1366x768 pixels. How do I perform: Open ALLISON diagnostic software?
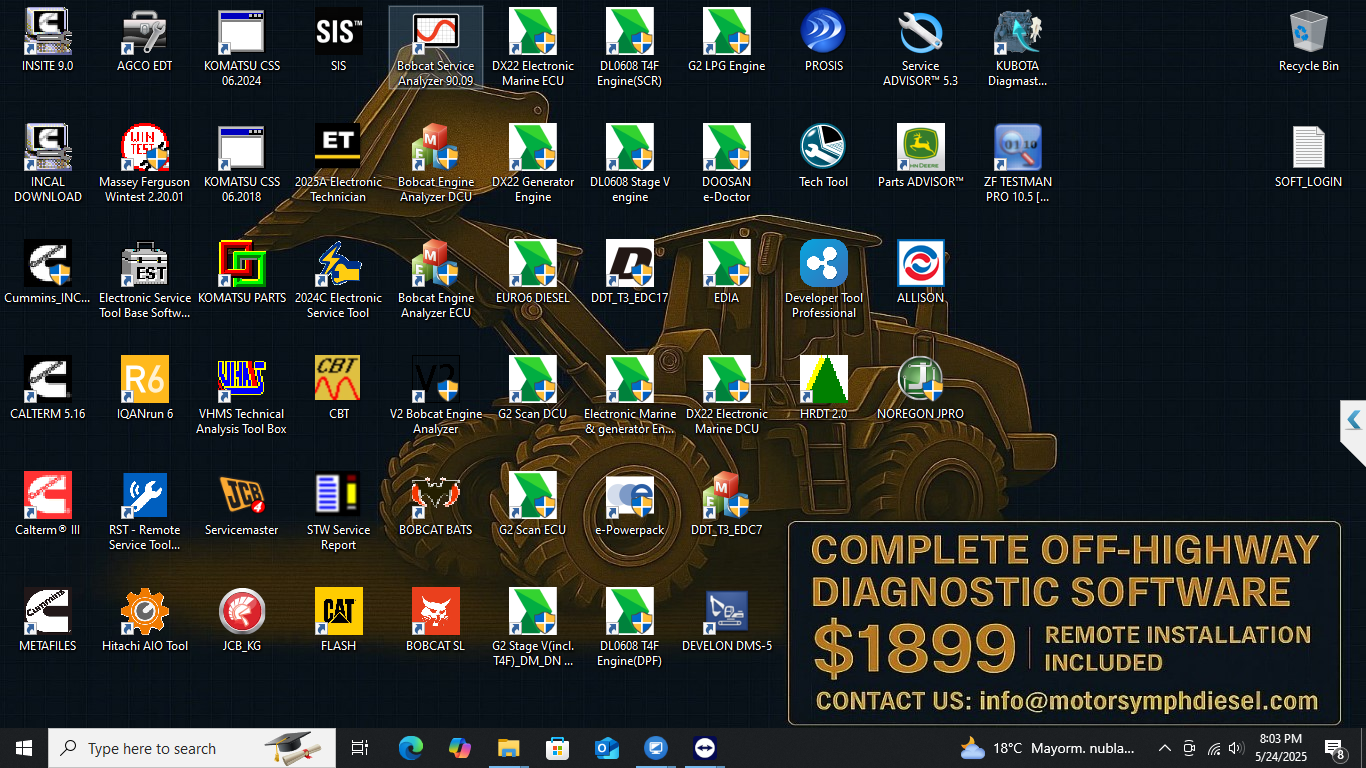pyautogui.click(x=920, y=264)
